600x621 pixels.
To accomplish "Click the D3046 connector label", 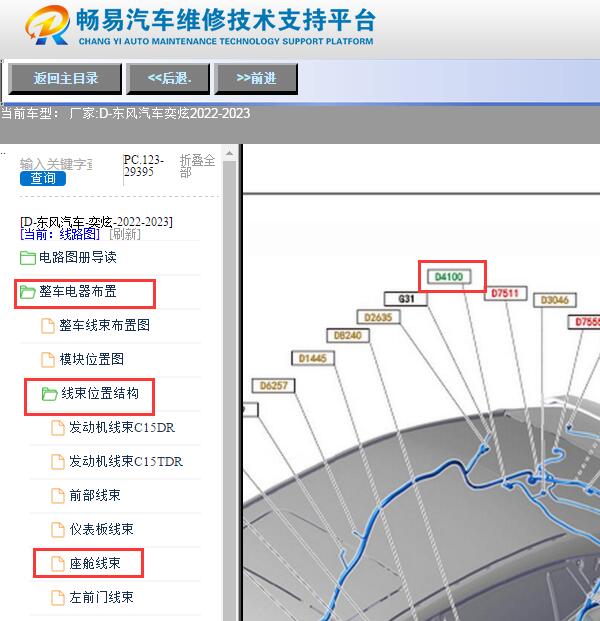I will pos(554,300).
